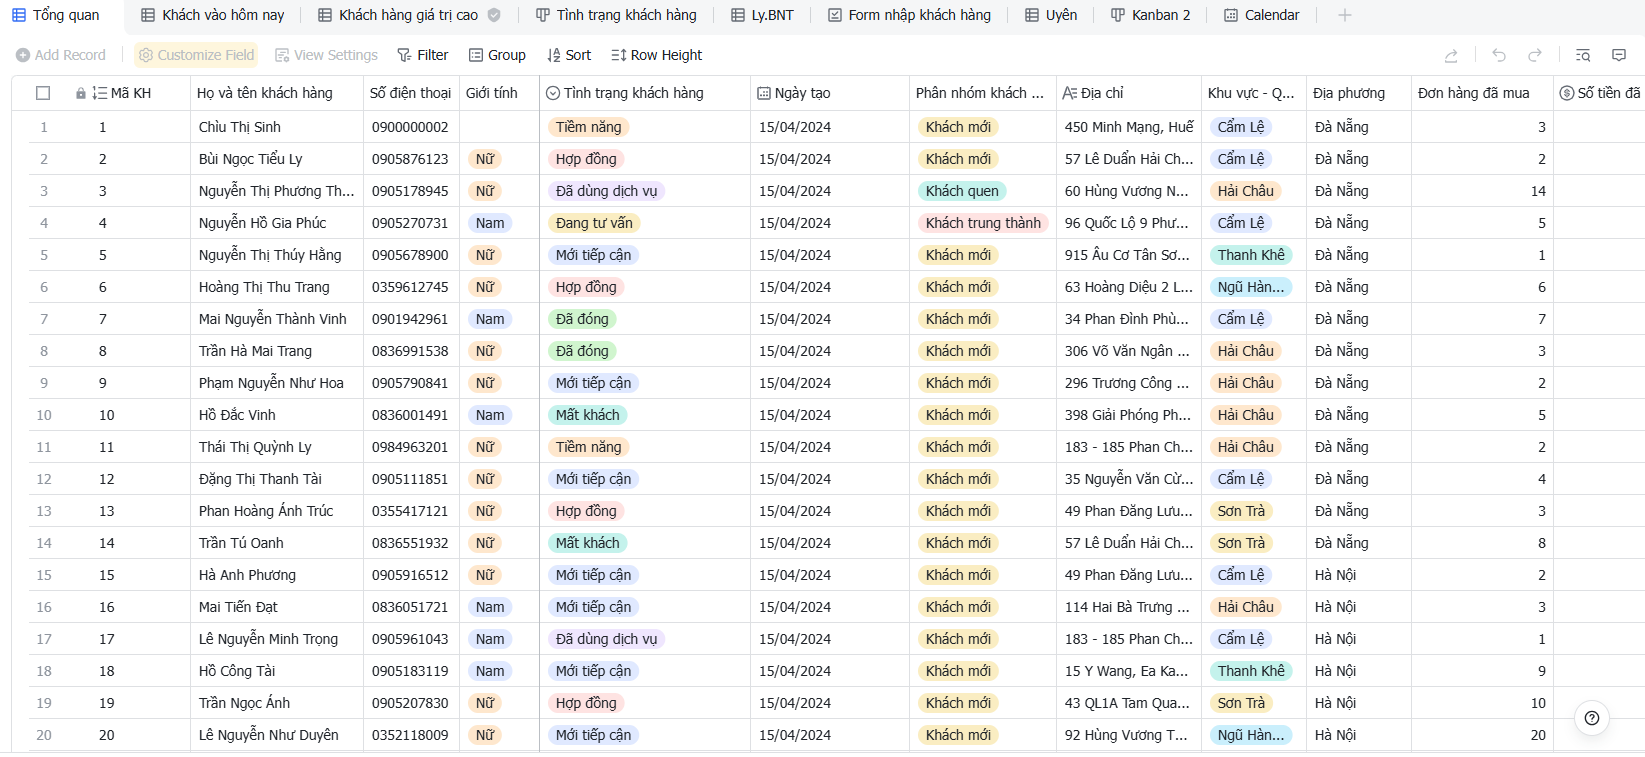Select name Phan Hoàng Ánh Trúc
The height and width of the screenshot is (757, 1645).
pyautogui.click(x=266, y=511)
